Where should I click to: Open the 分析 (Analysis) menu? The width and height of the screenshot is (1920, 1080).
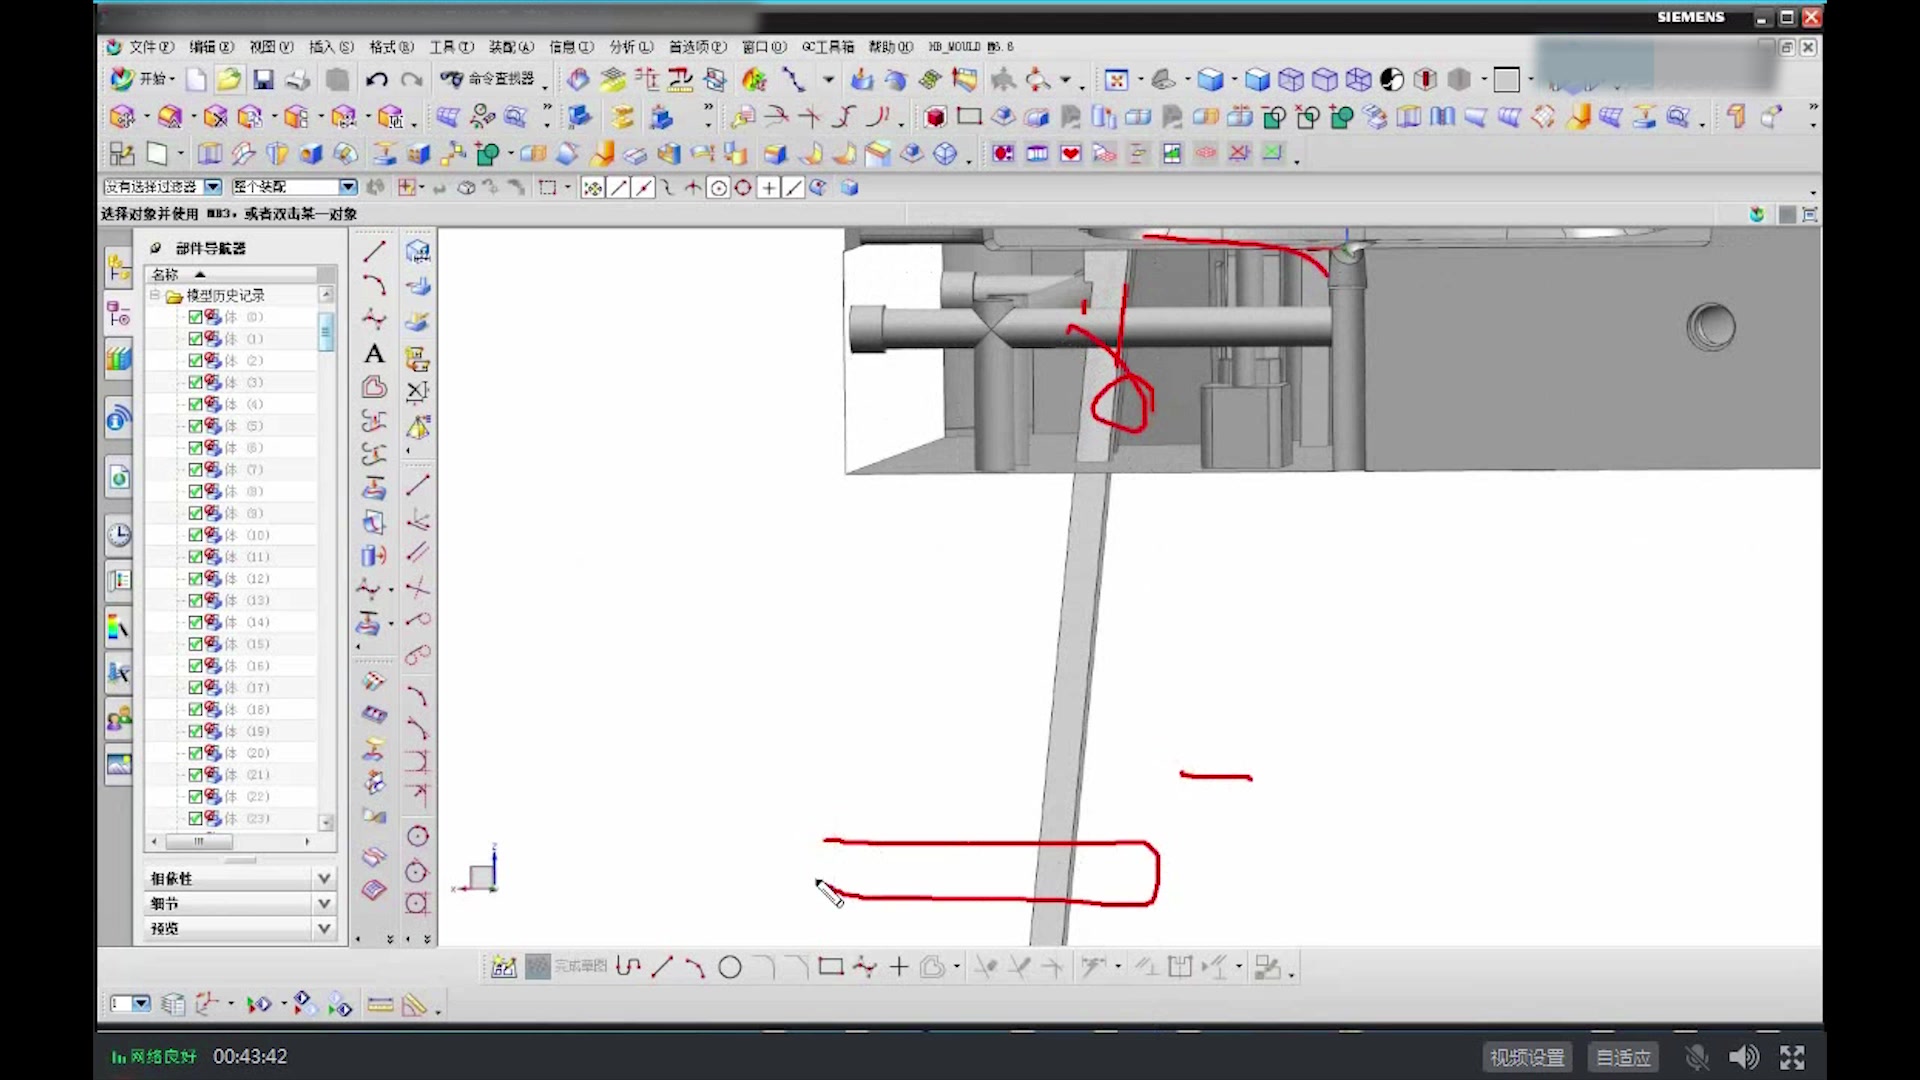pos(630,47)
